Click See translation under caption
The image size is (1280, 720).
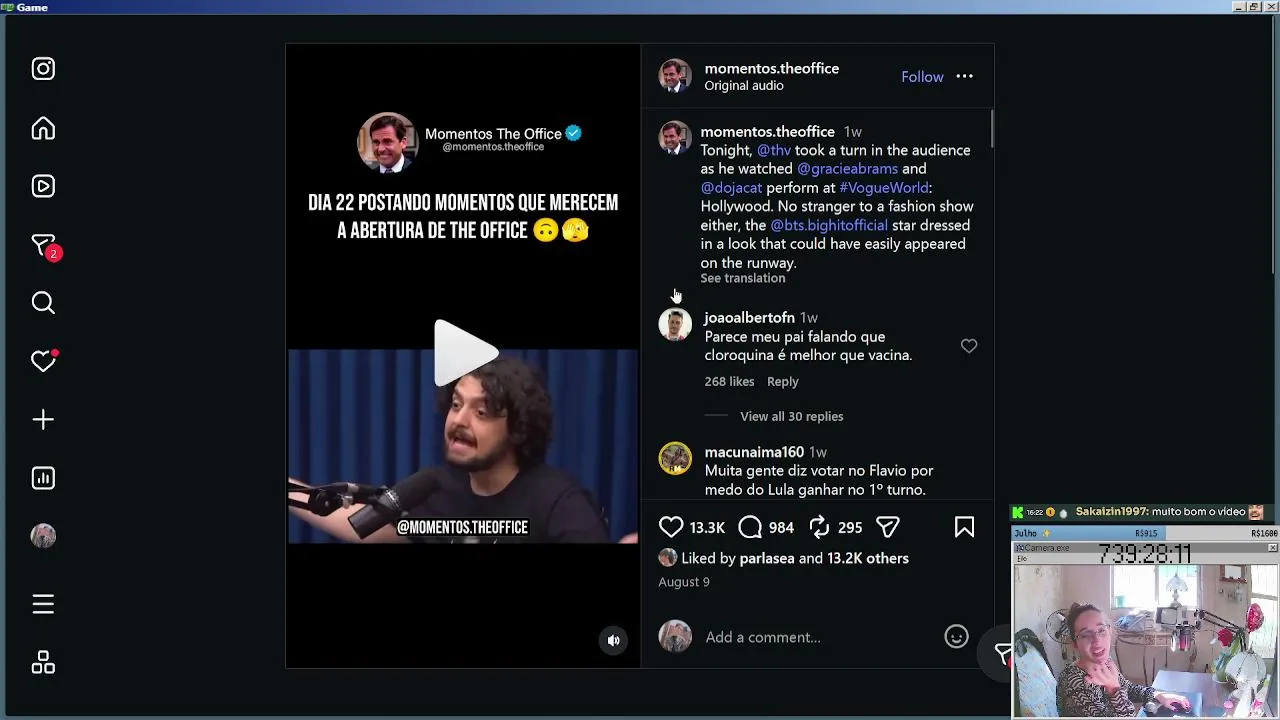coord(743,279)
